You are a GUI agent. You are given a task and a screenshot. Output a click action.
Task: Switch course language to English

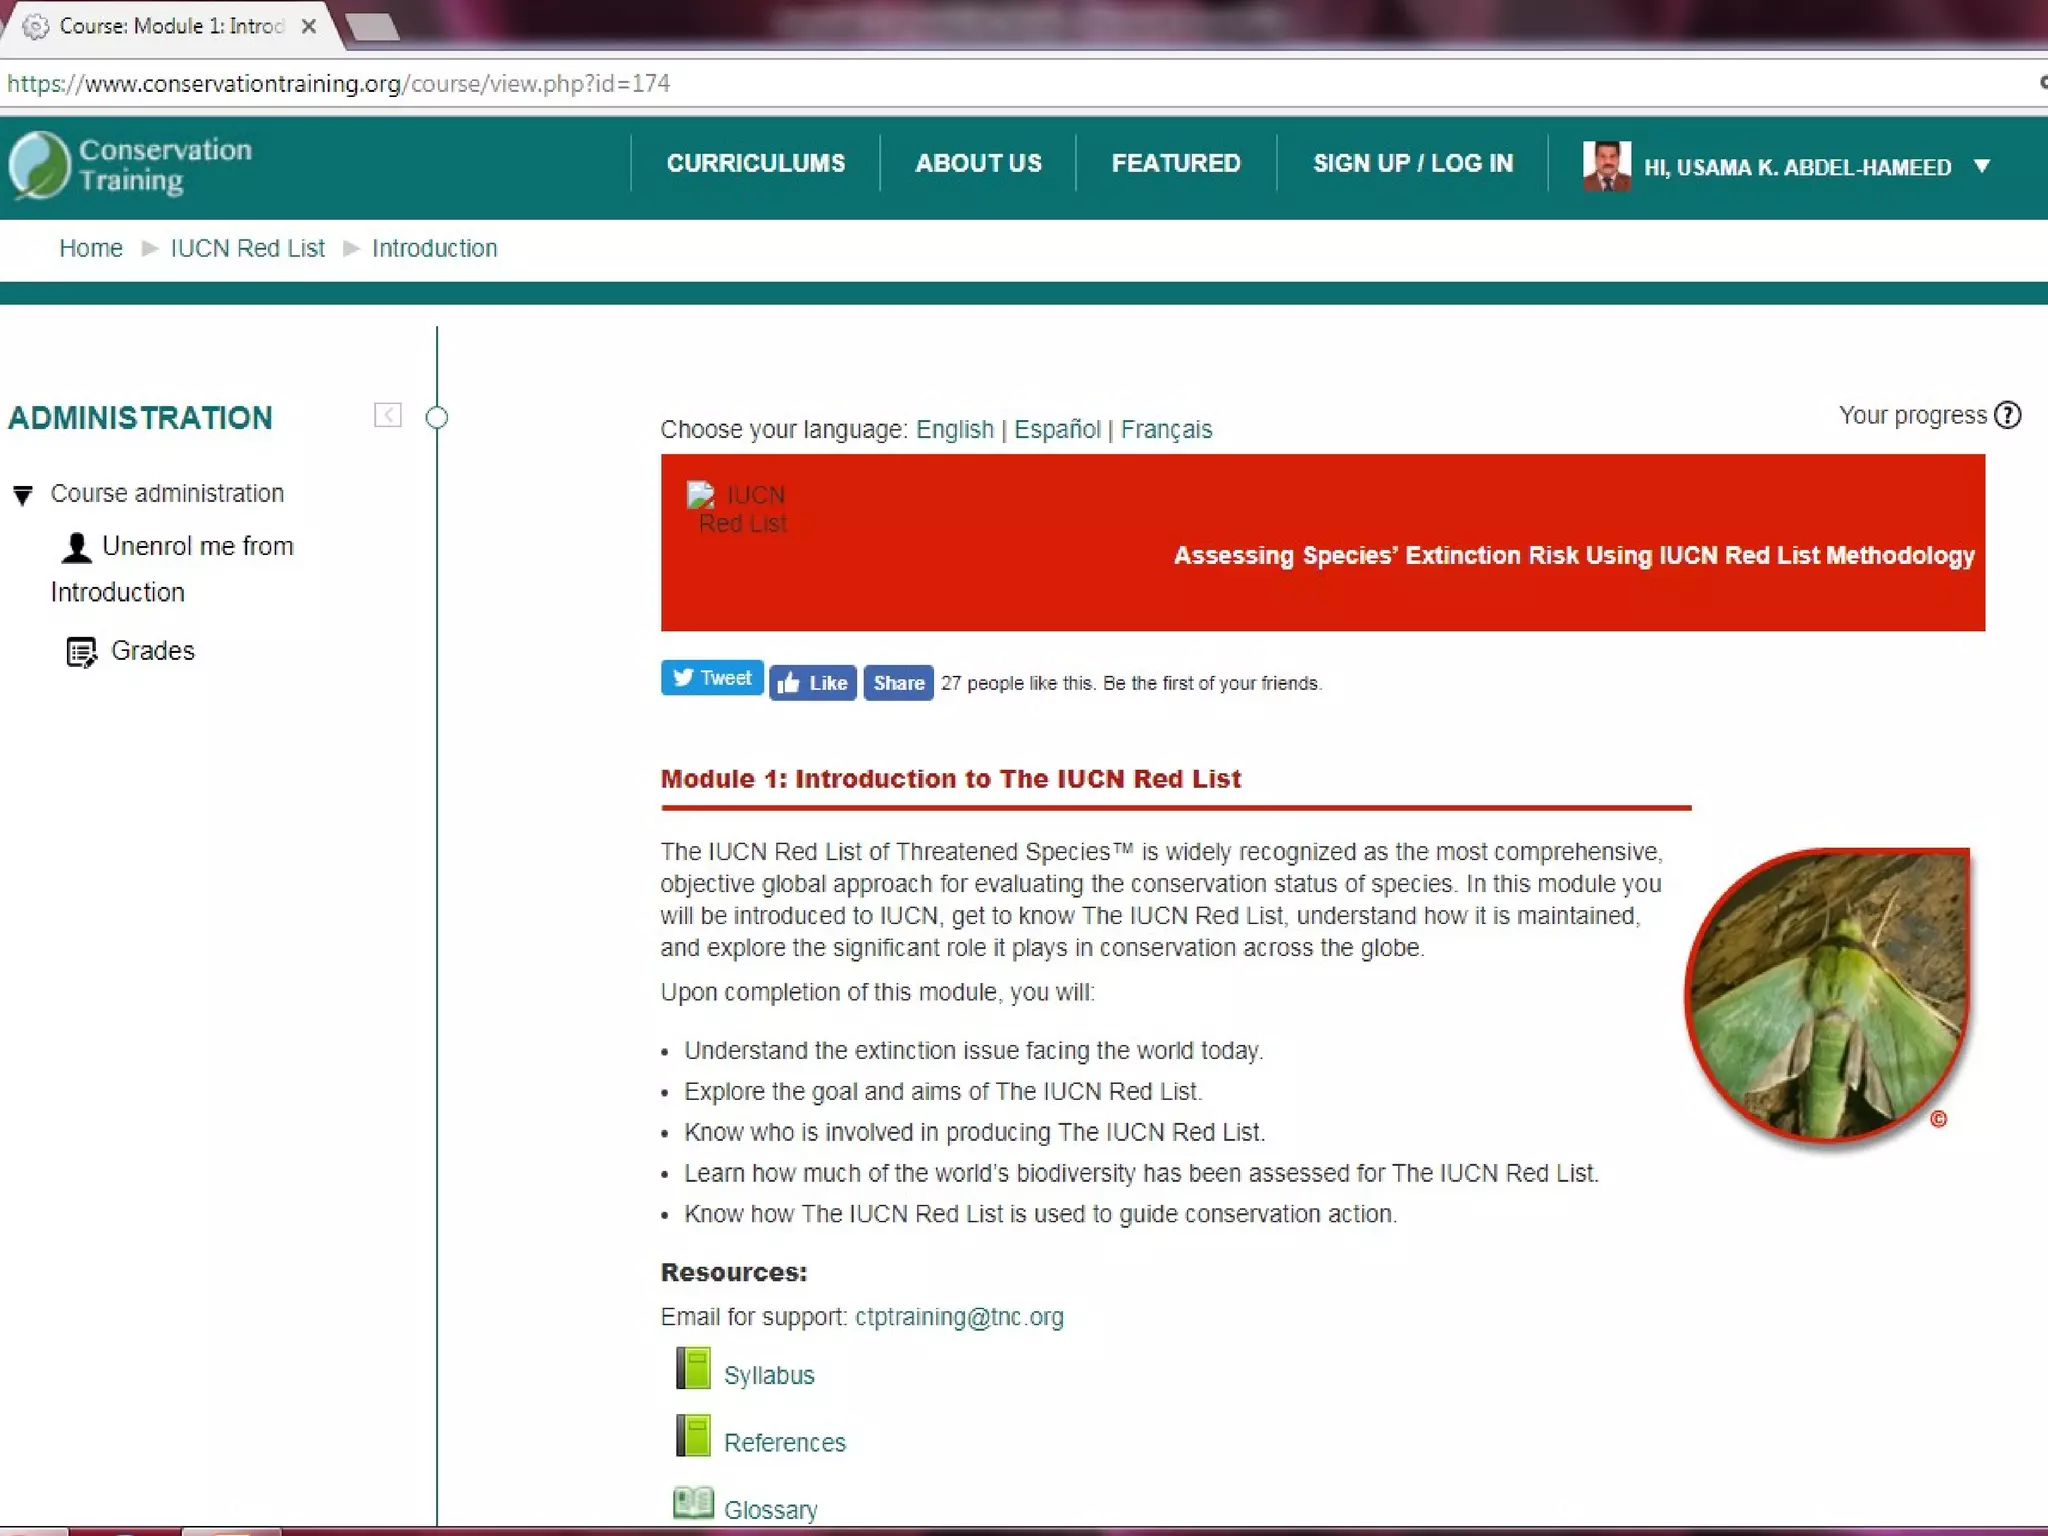click(x=955, y=430)
